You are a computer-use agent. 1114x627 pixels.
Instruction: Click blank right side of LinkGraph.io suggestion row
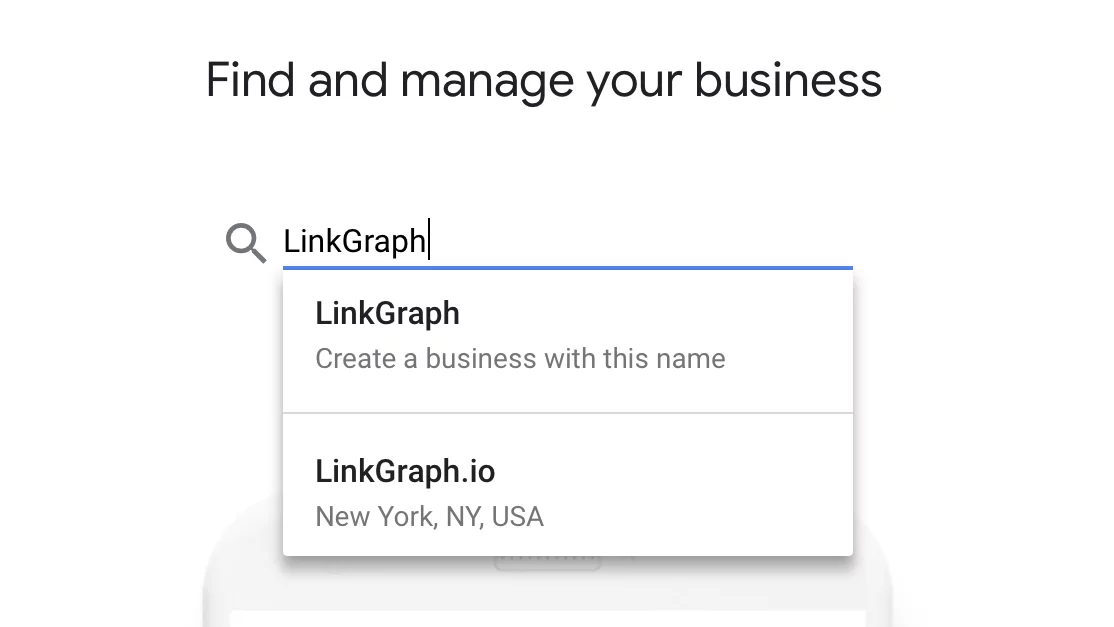click(710, 485)
